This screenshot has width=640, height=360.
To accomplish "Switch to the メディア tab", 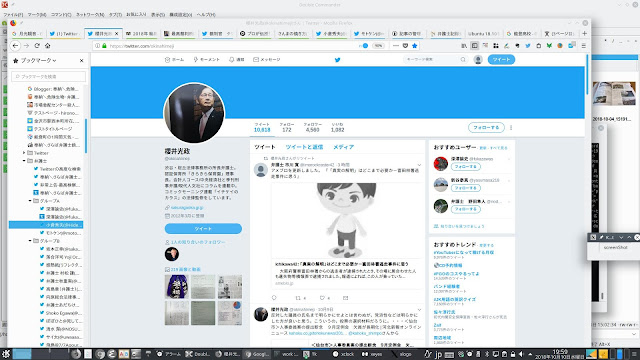I will (x=343, y=147).
